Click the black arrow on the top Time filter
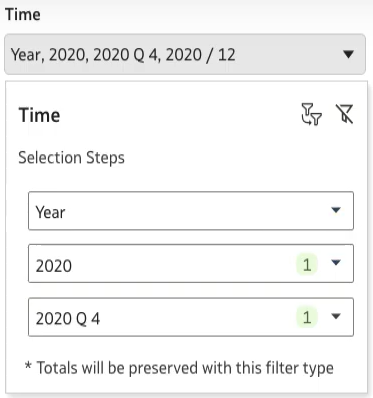373x398 pixels. (348, 54)
